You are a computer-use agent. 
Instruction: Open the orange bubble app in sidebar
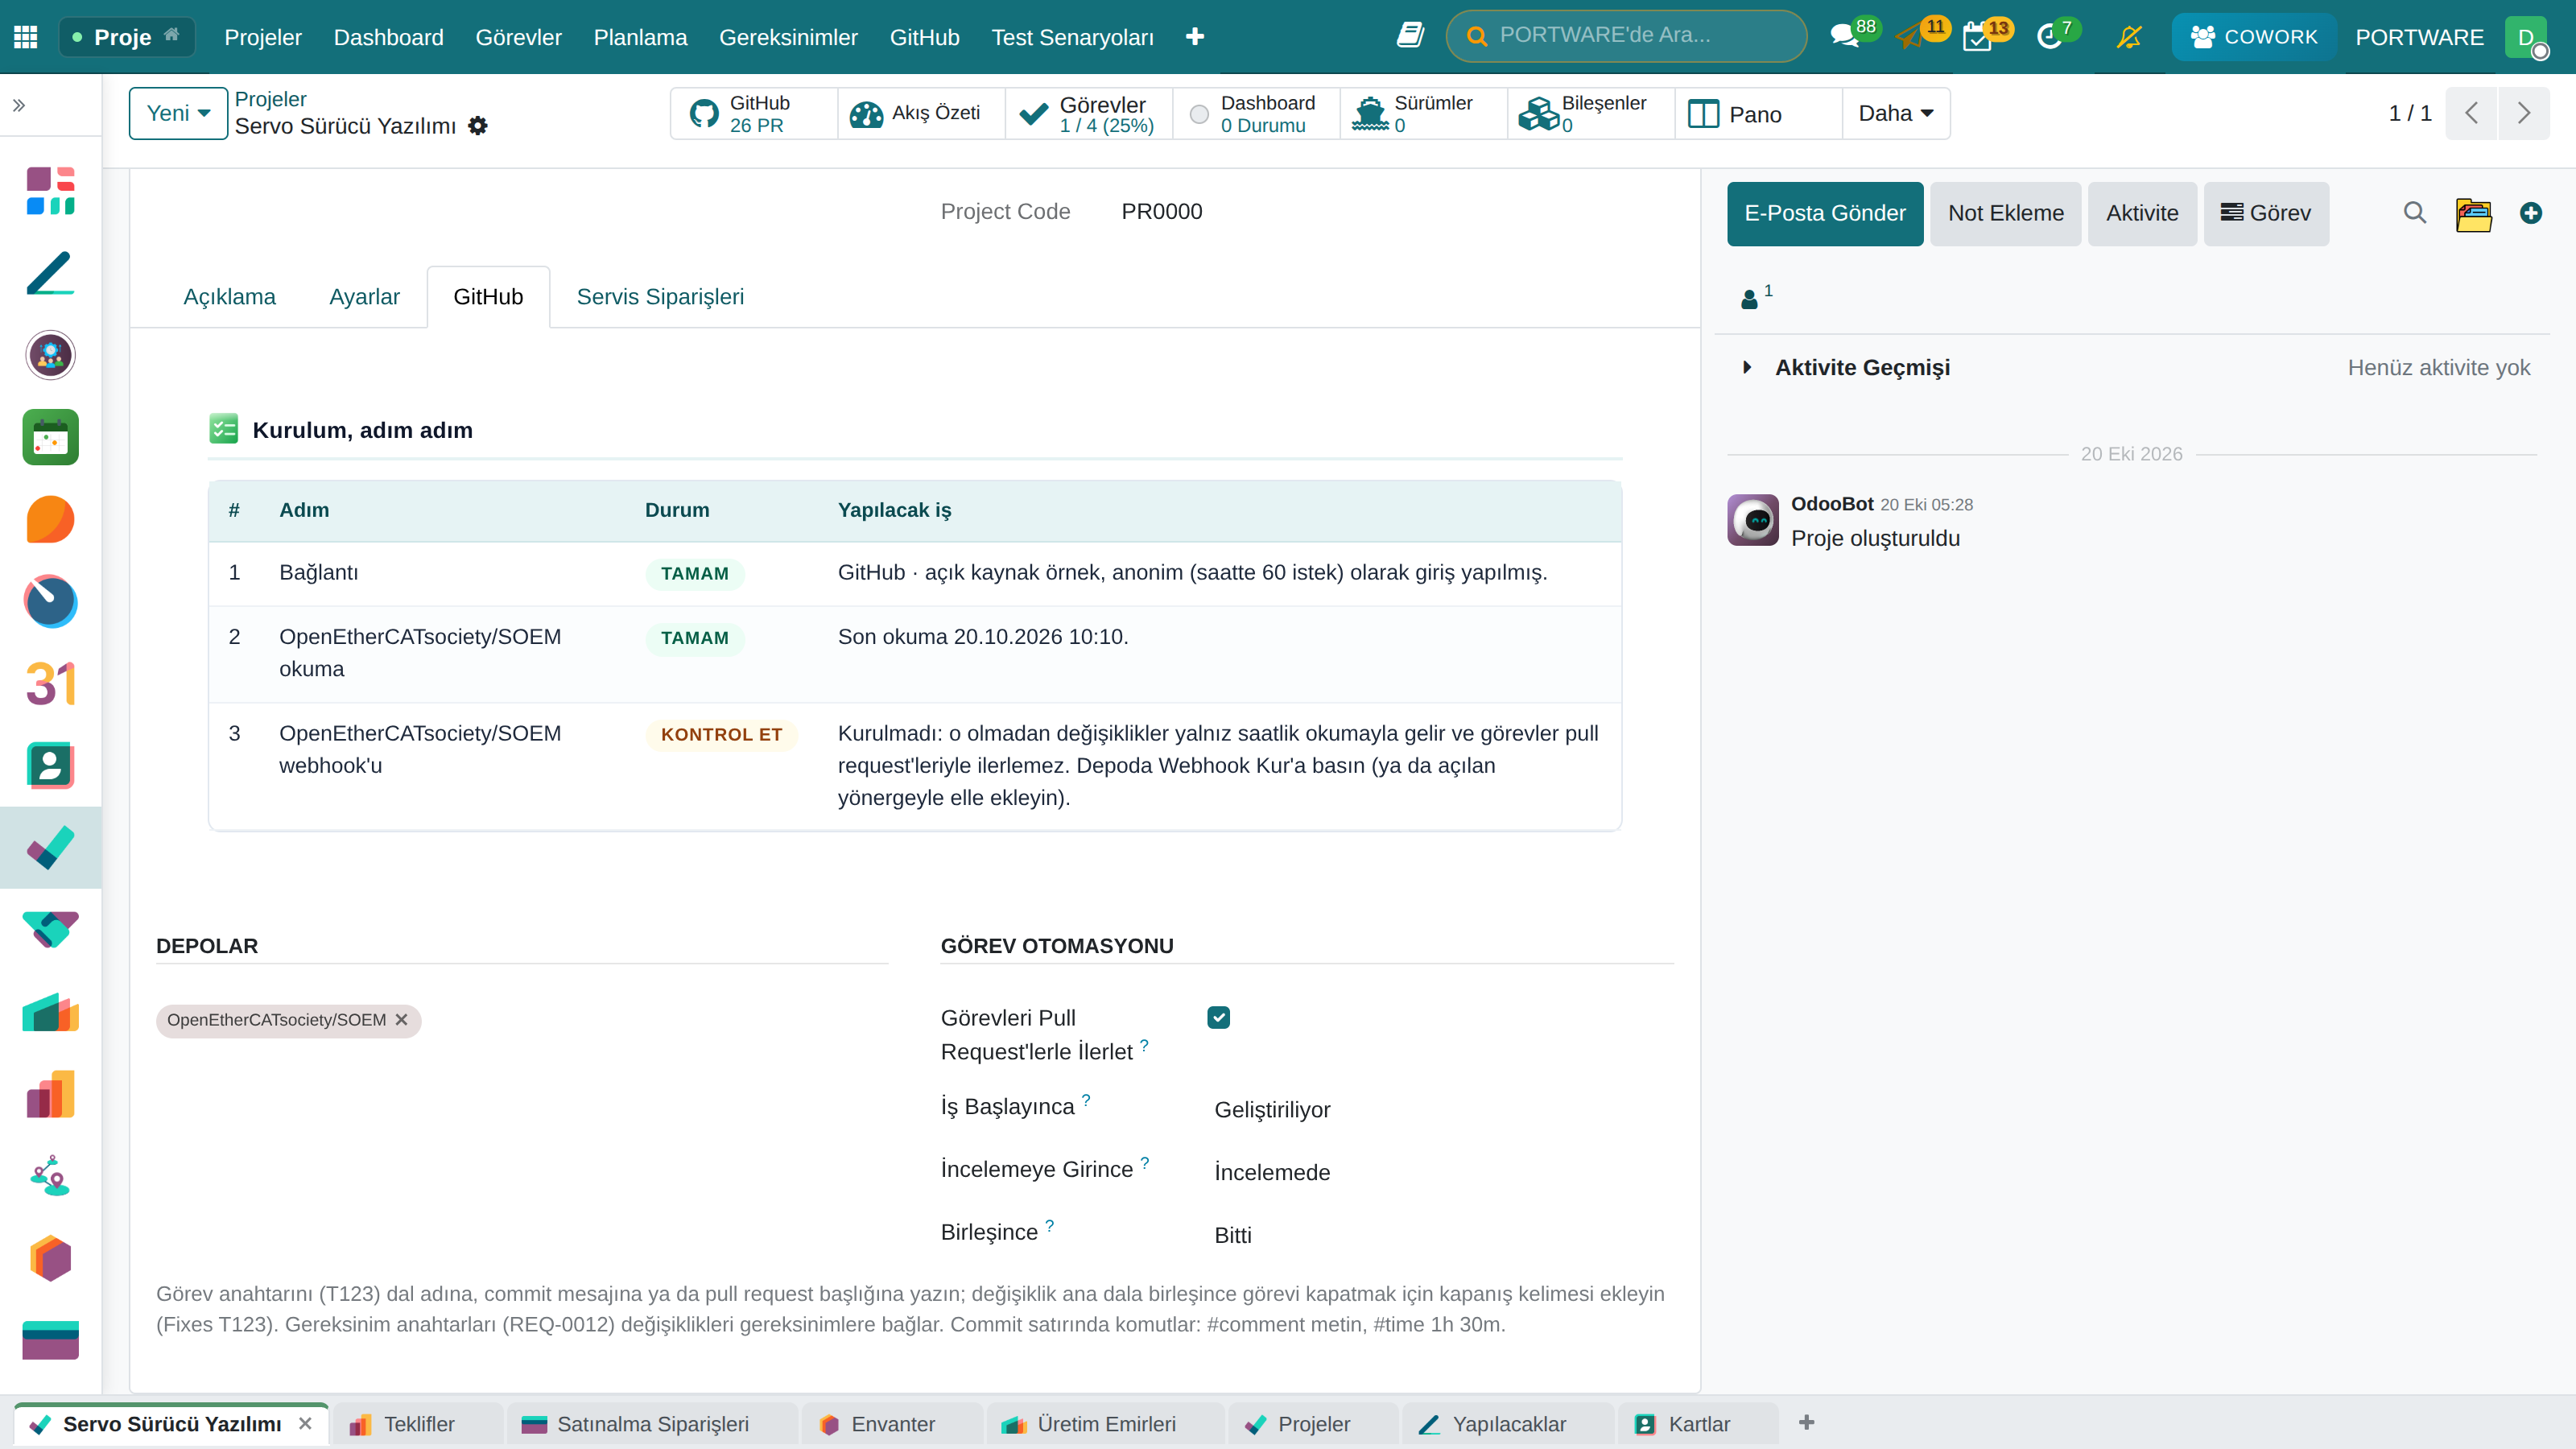coord(50,519)
